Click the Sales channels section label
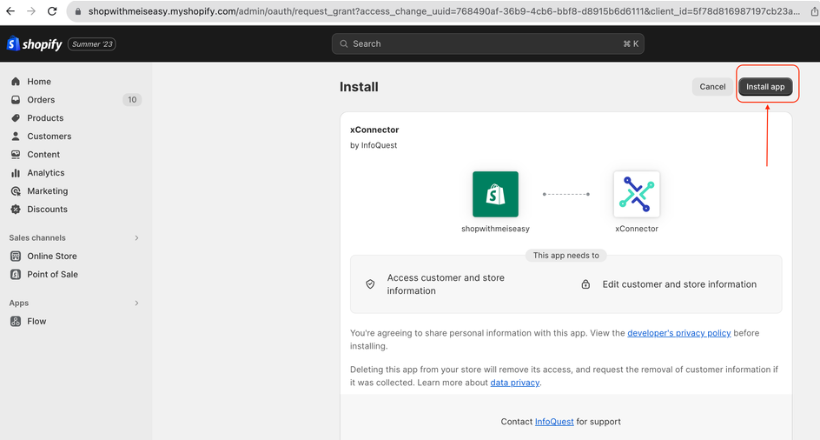820x440 pixels. [37, 238]
